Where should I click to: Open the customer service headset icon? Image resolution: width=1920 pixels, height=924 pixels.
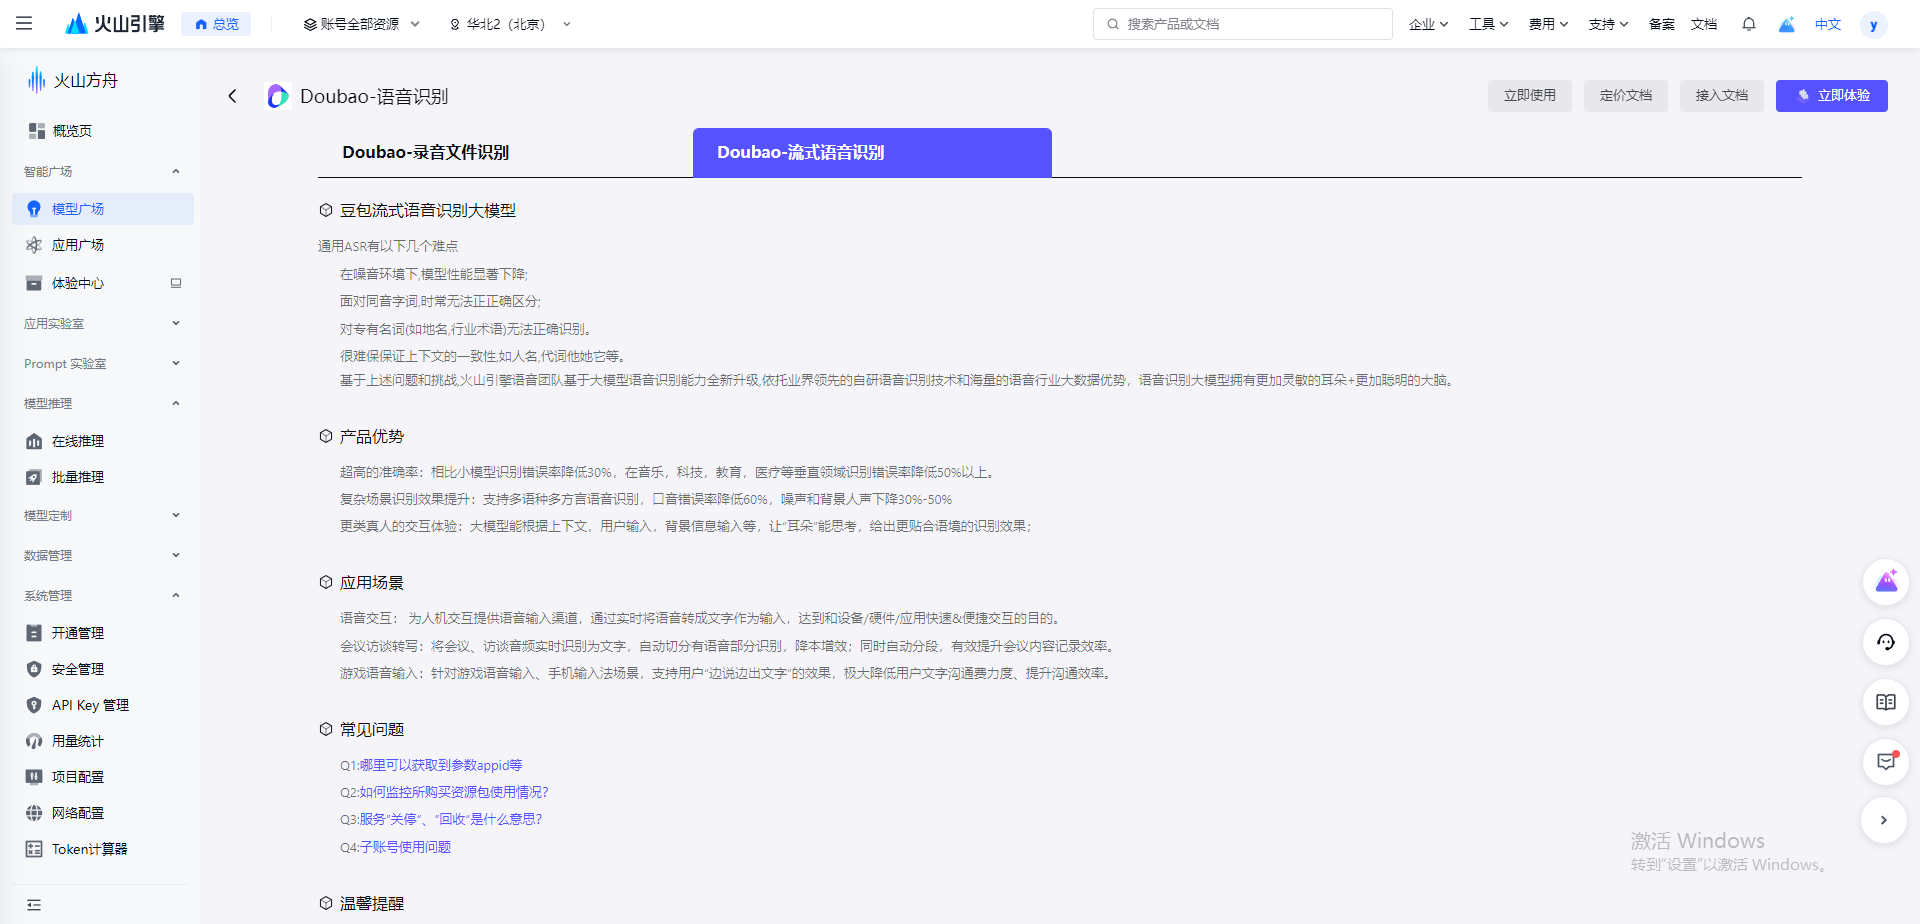pyautogui.click(x=1886, y=642)
